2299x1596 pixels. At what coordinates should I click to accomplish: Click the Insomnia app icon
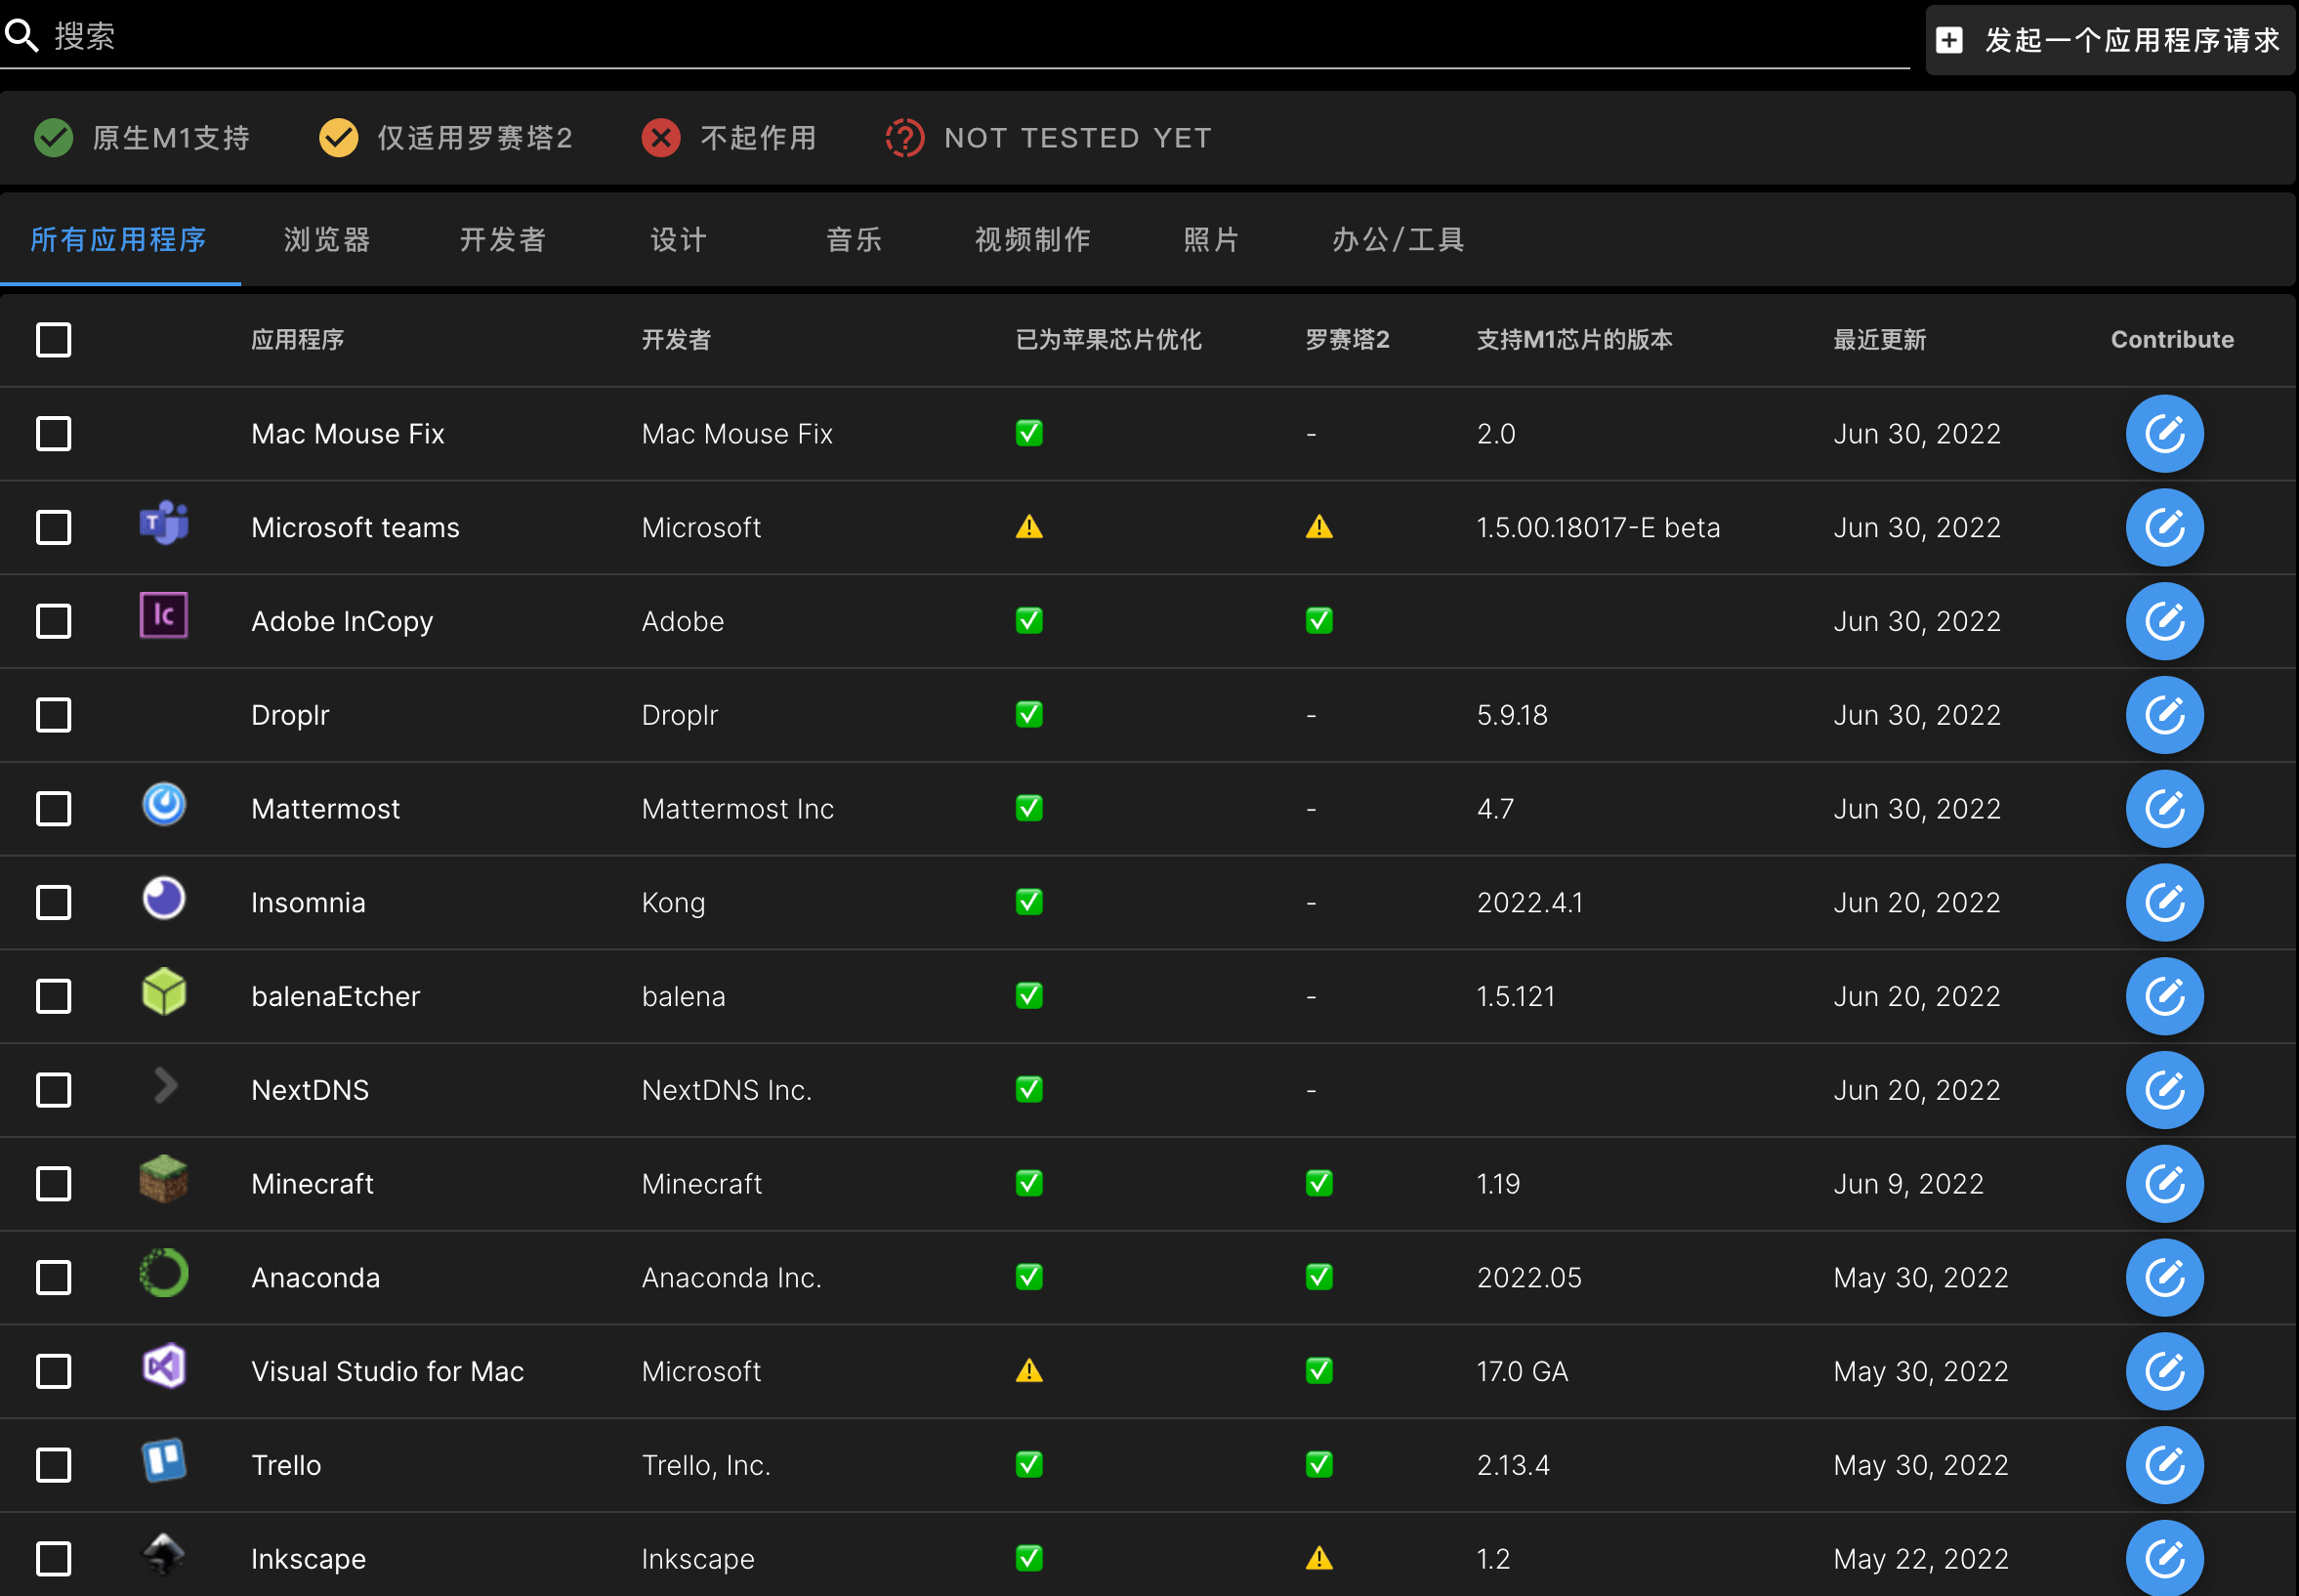click(164, 898)
